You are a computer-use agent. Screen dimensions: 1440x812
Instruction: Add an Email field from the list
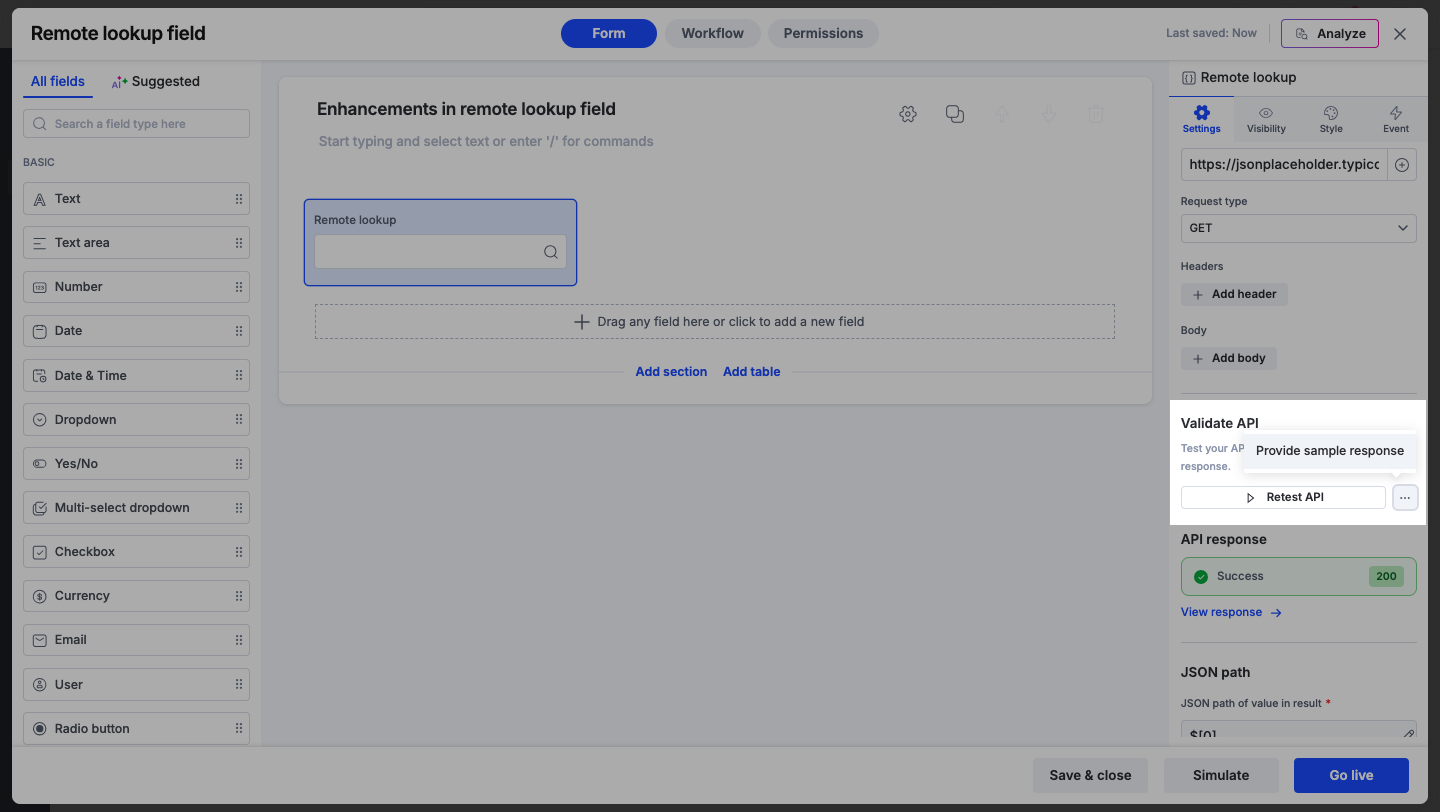coord(136,640)
